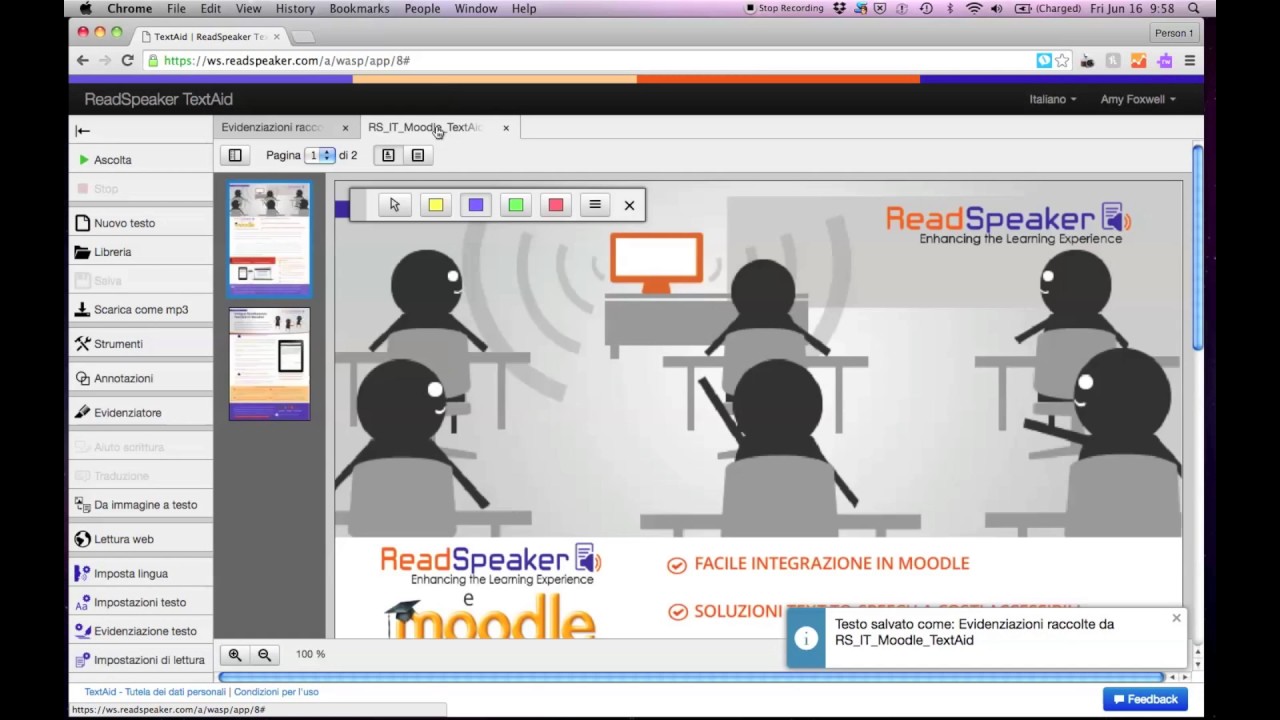Select page 2 thumbnail
Viewport: 1280px width, 720px height.
click(x=269, y=364)
